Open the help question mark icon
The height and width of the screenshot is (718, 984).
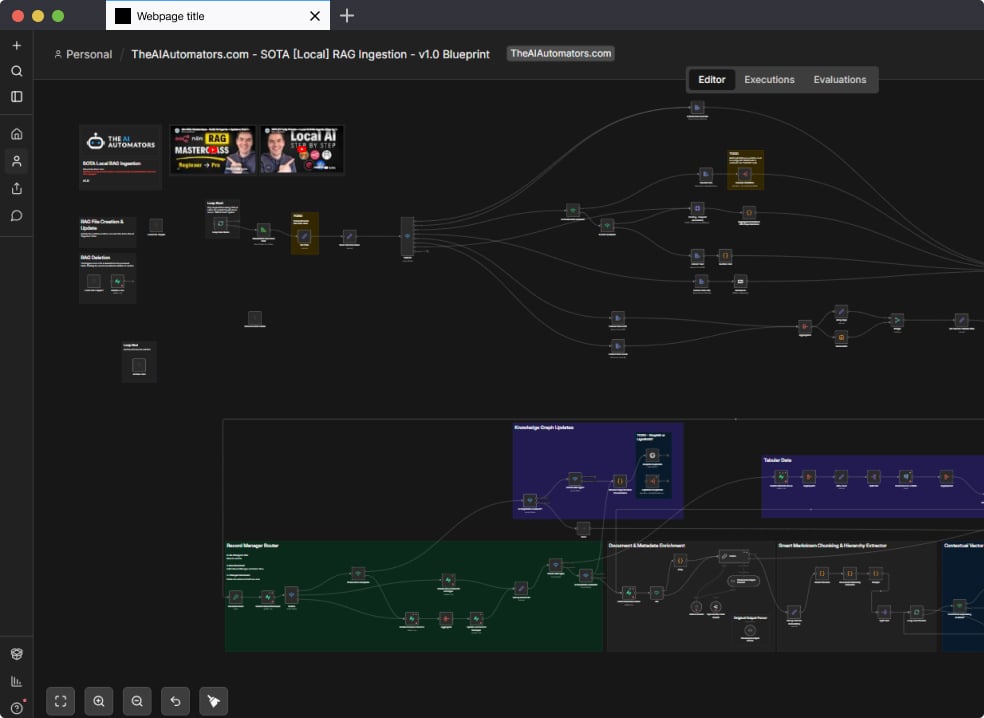click(x=16, y=708)
